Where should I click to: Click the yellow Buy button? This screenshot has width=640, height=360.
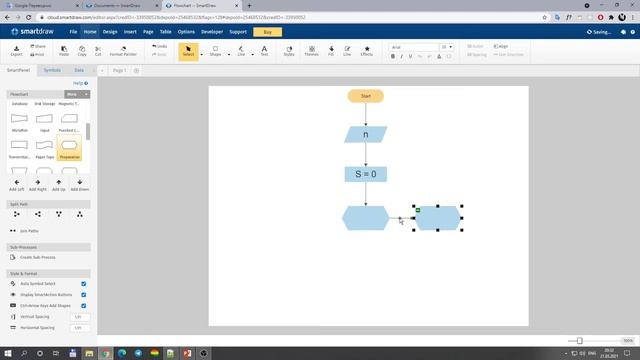pos(267,32)
